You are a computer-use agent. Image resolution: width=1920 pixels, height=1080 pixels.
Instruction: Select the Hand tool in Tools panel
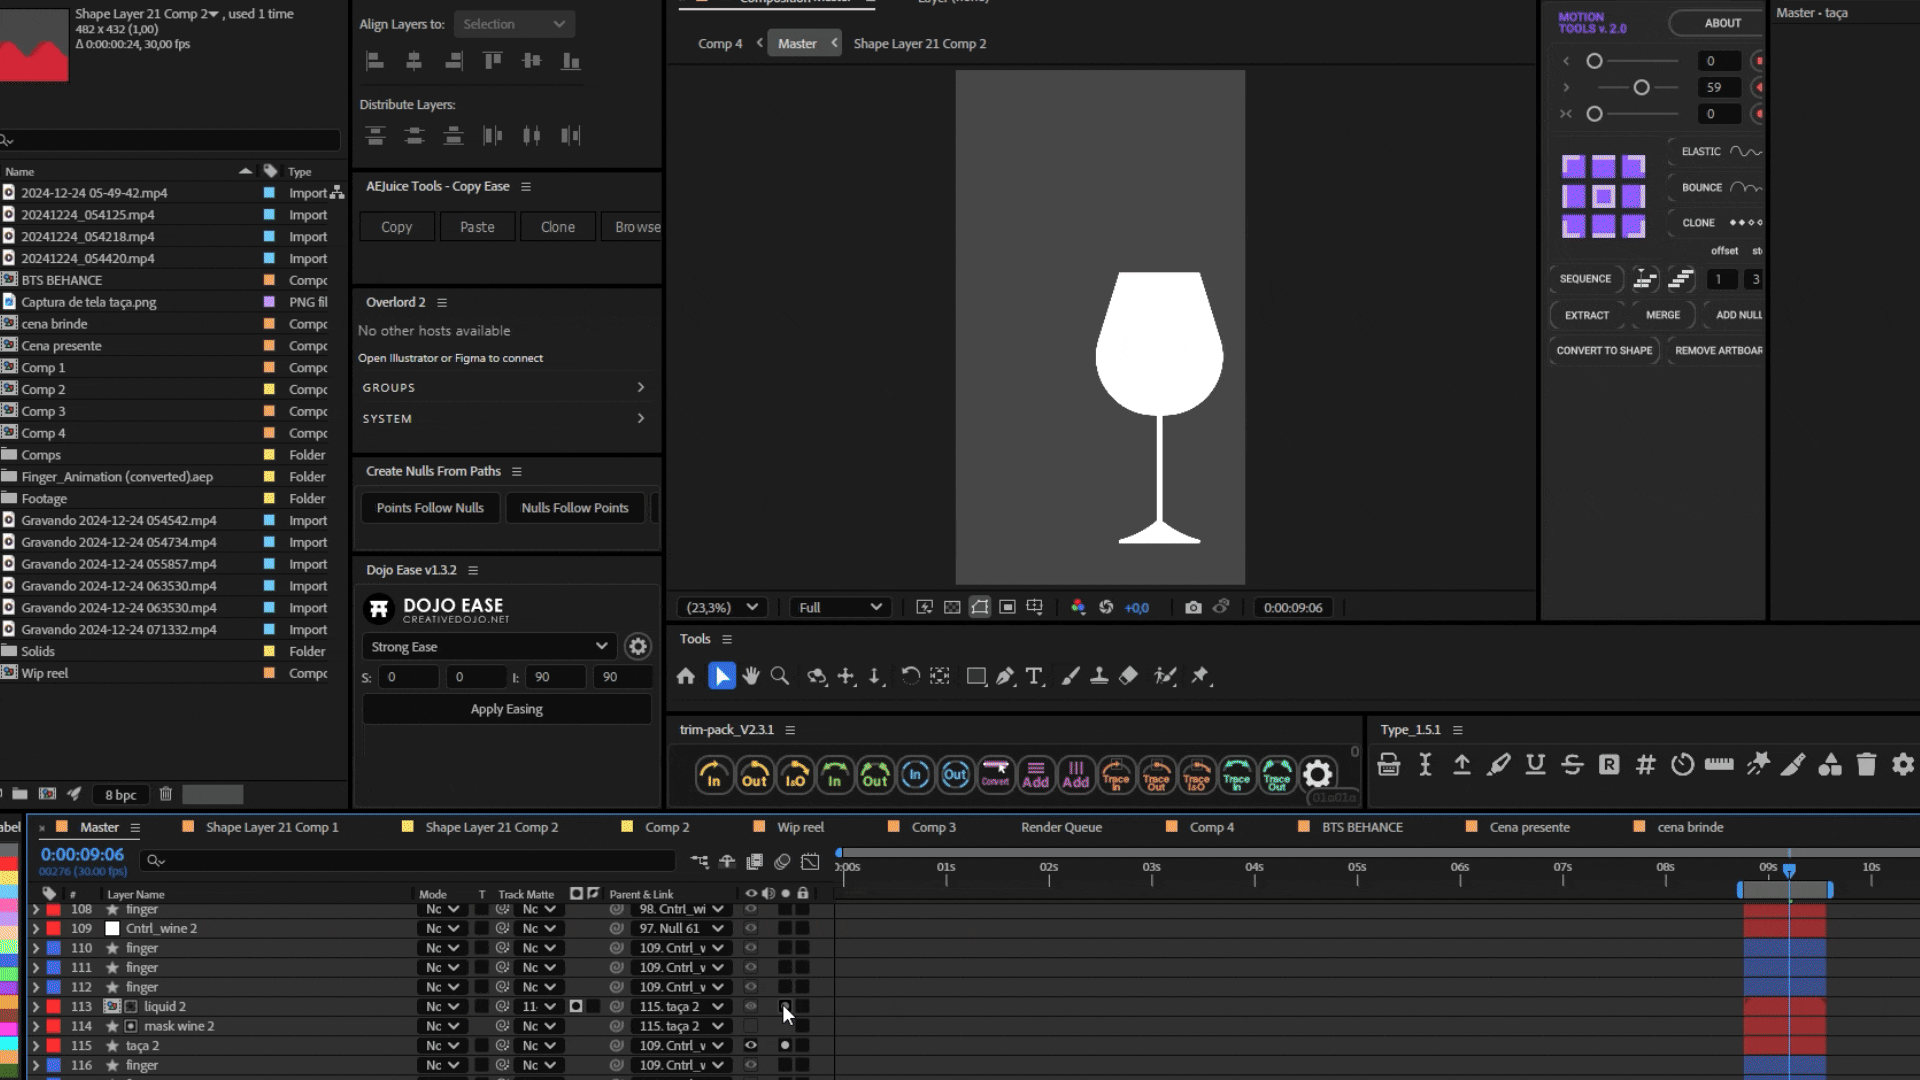(x=751, y=677)
